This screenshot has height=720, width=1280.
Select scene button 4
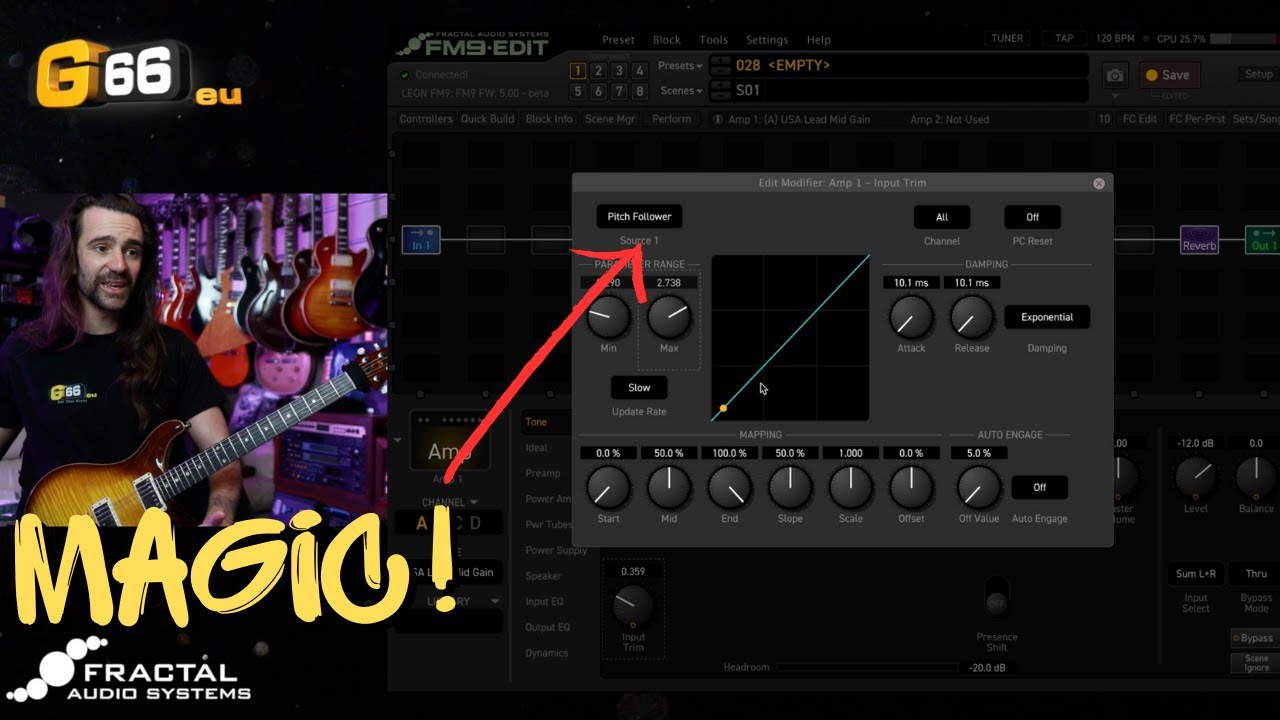click(x=640, y=70)
